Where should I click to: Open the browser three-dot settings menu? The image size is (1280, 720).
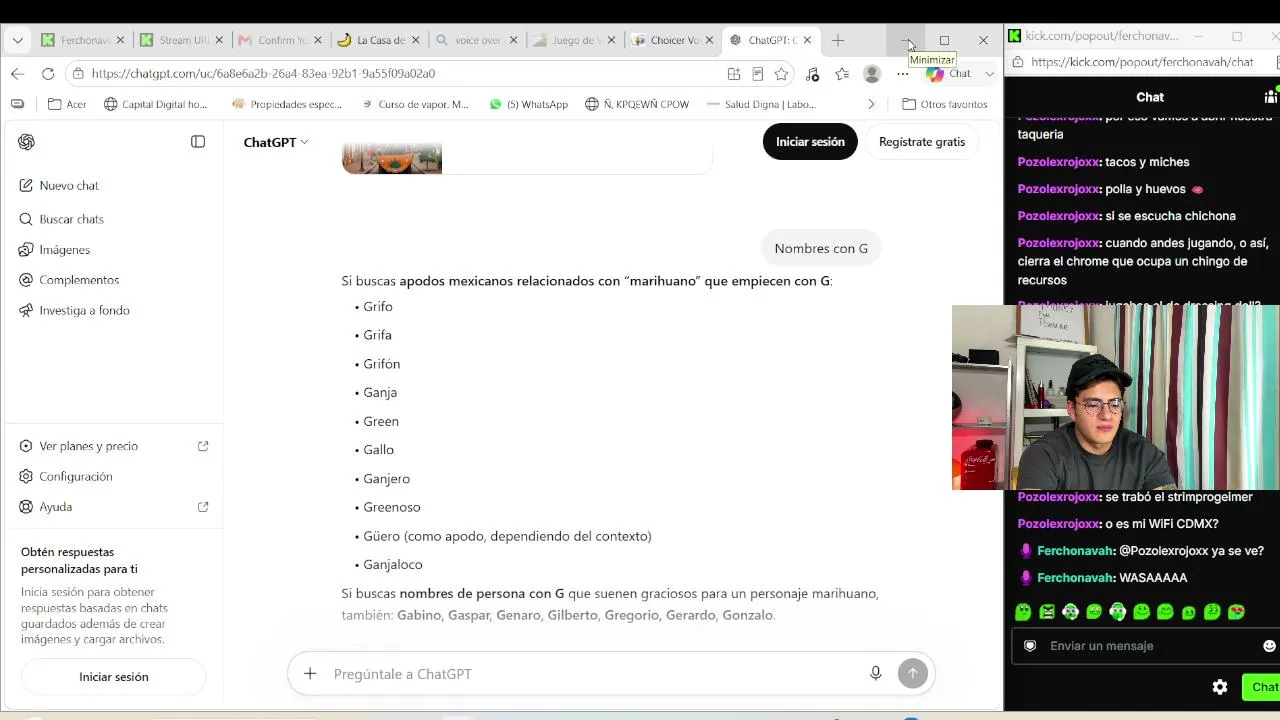(x=902, y=74)
